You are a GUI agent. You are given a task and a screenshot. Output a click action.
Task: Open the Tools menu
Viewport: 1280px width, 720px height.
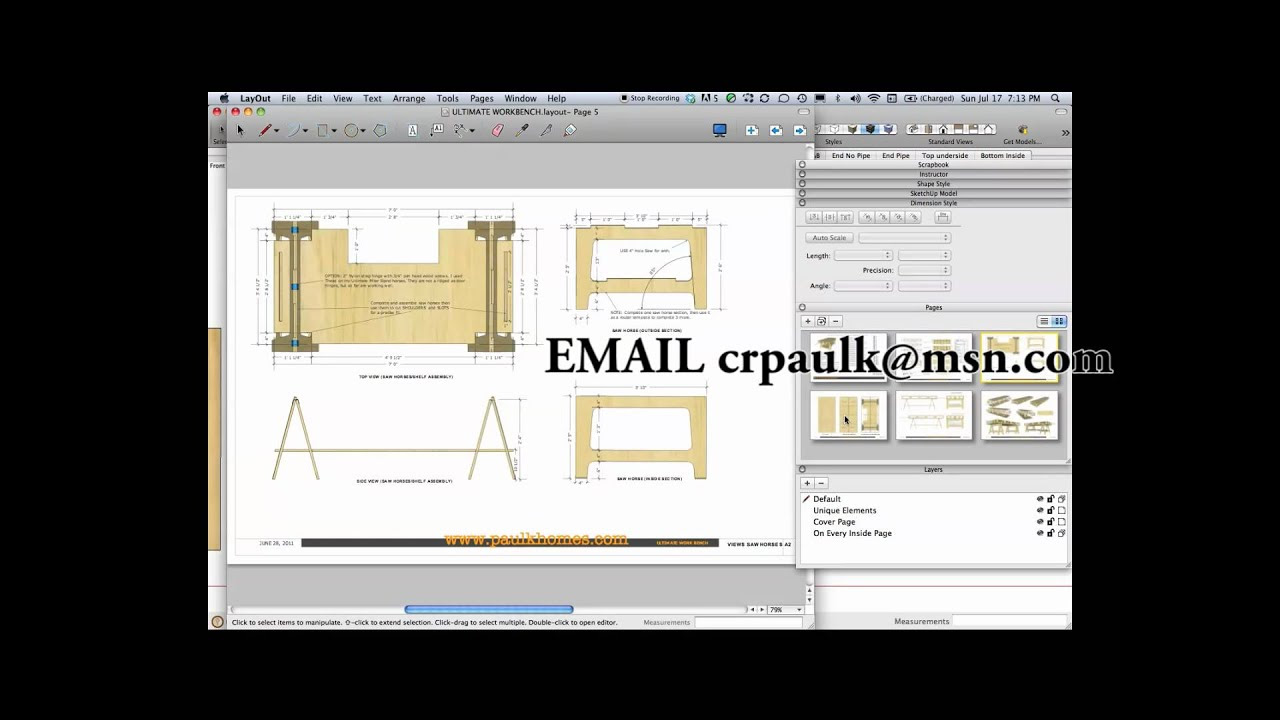pyautogui.click(x=447, y=98)
